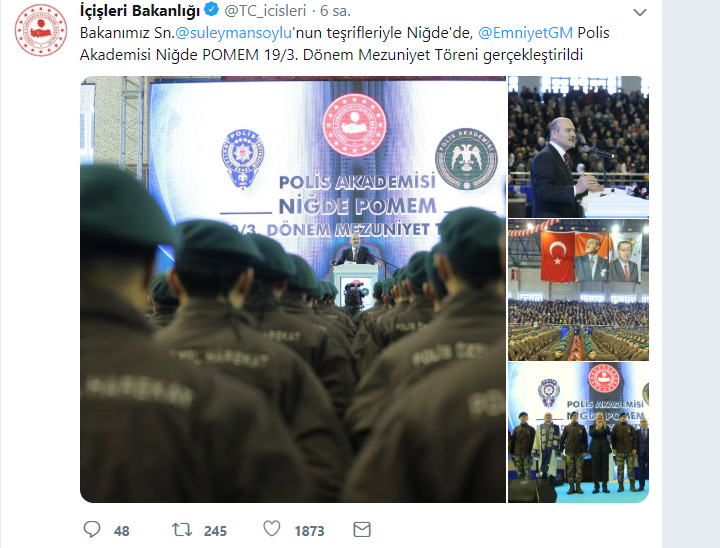Retweet this post via retweet icon

(x=182, y=530)
